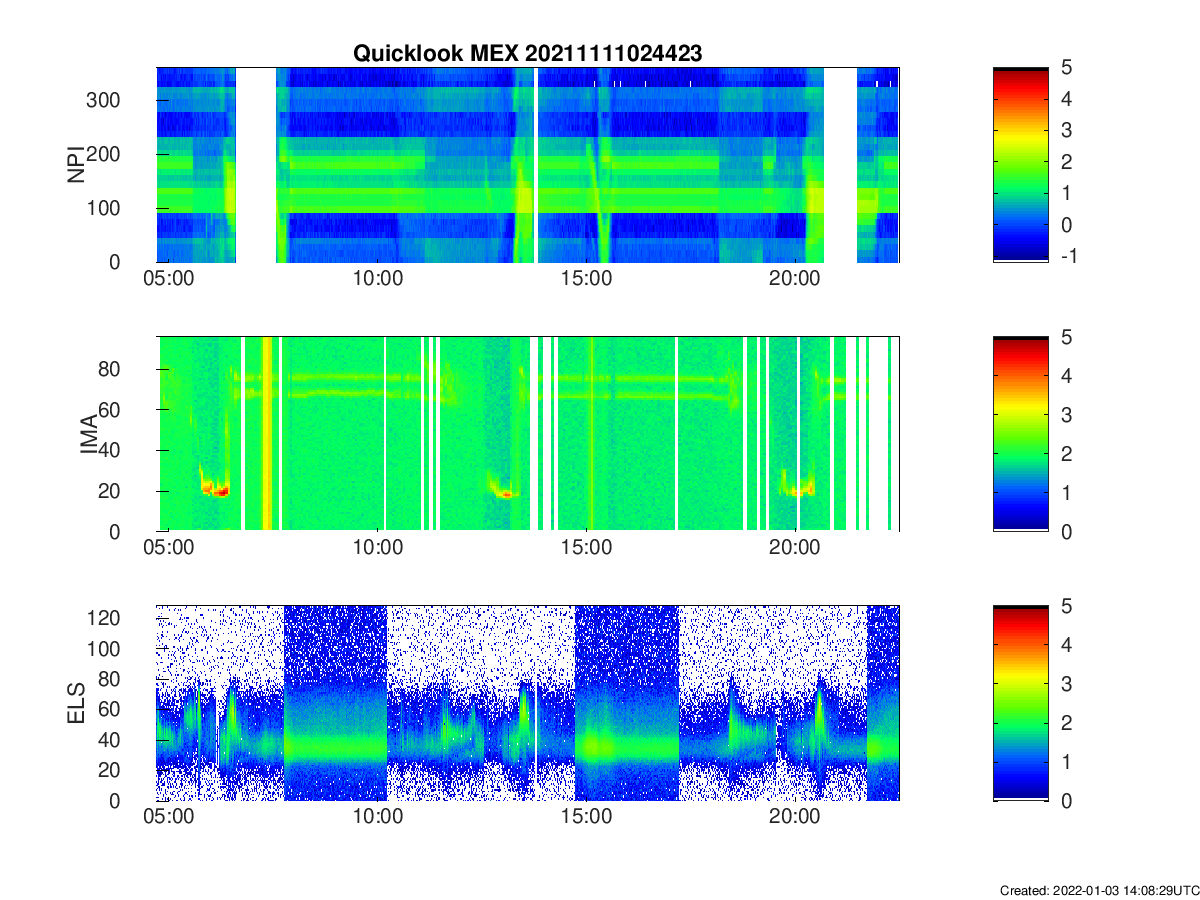The height and width of the screenshot is (900, 1200).
Task: Click the IMA panel's 15:00 time tick
Action: [x=586, y=547]
